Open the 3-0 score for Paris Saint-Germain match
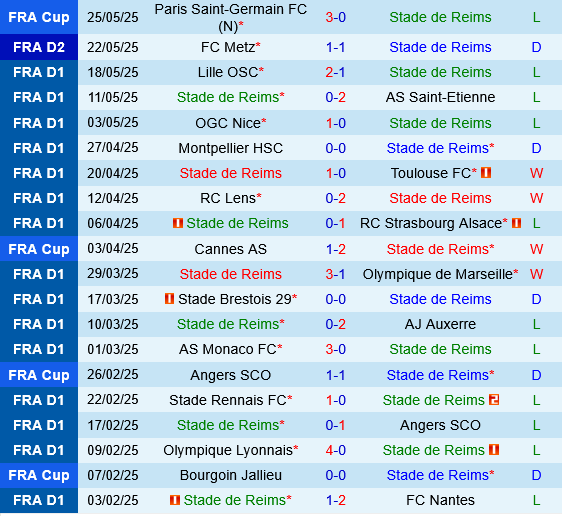The height and width of the screenshot is (516, 562). point(335,17)
